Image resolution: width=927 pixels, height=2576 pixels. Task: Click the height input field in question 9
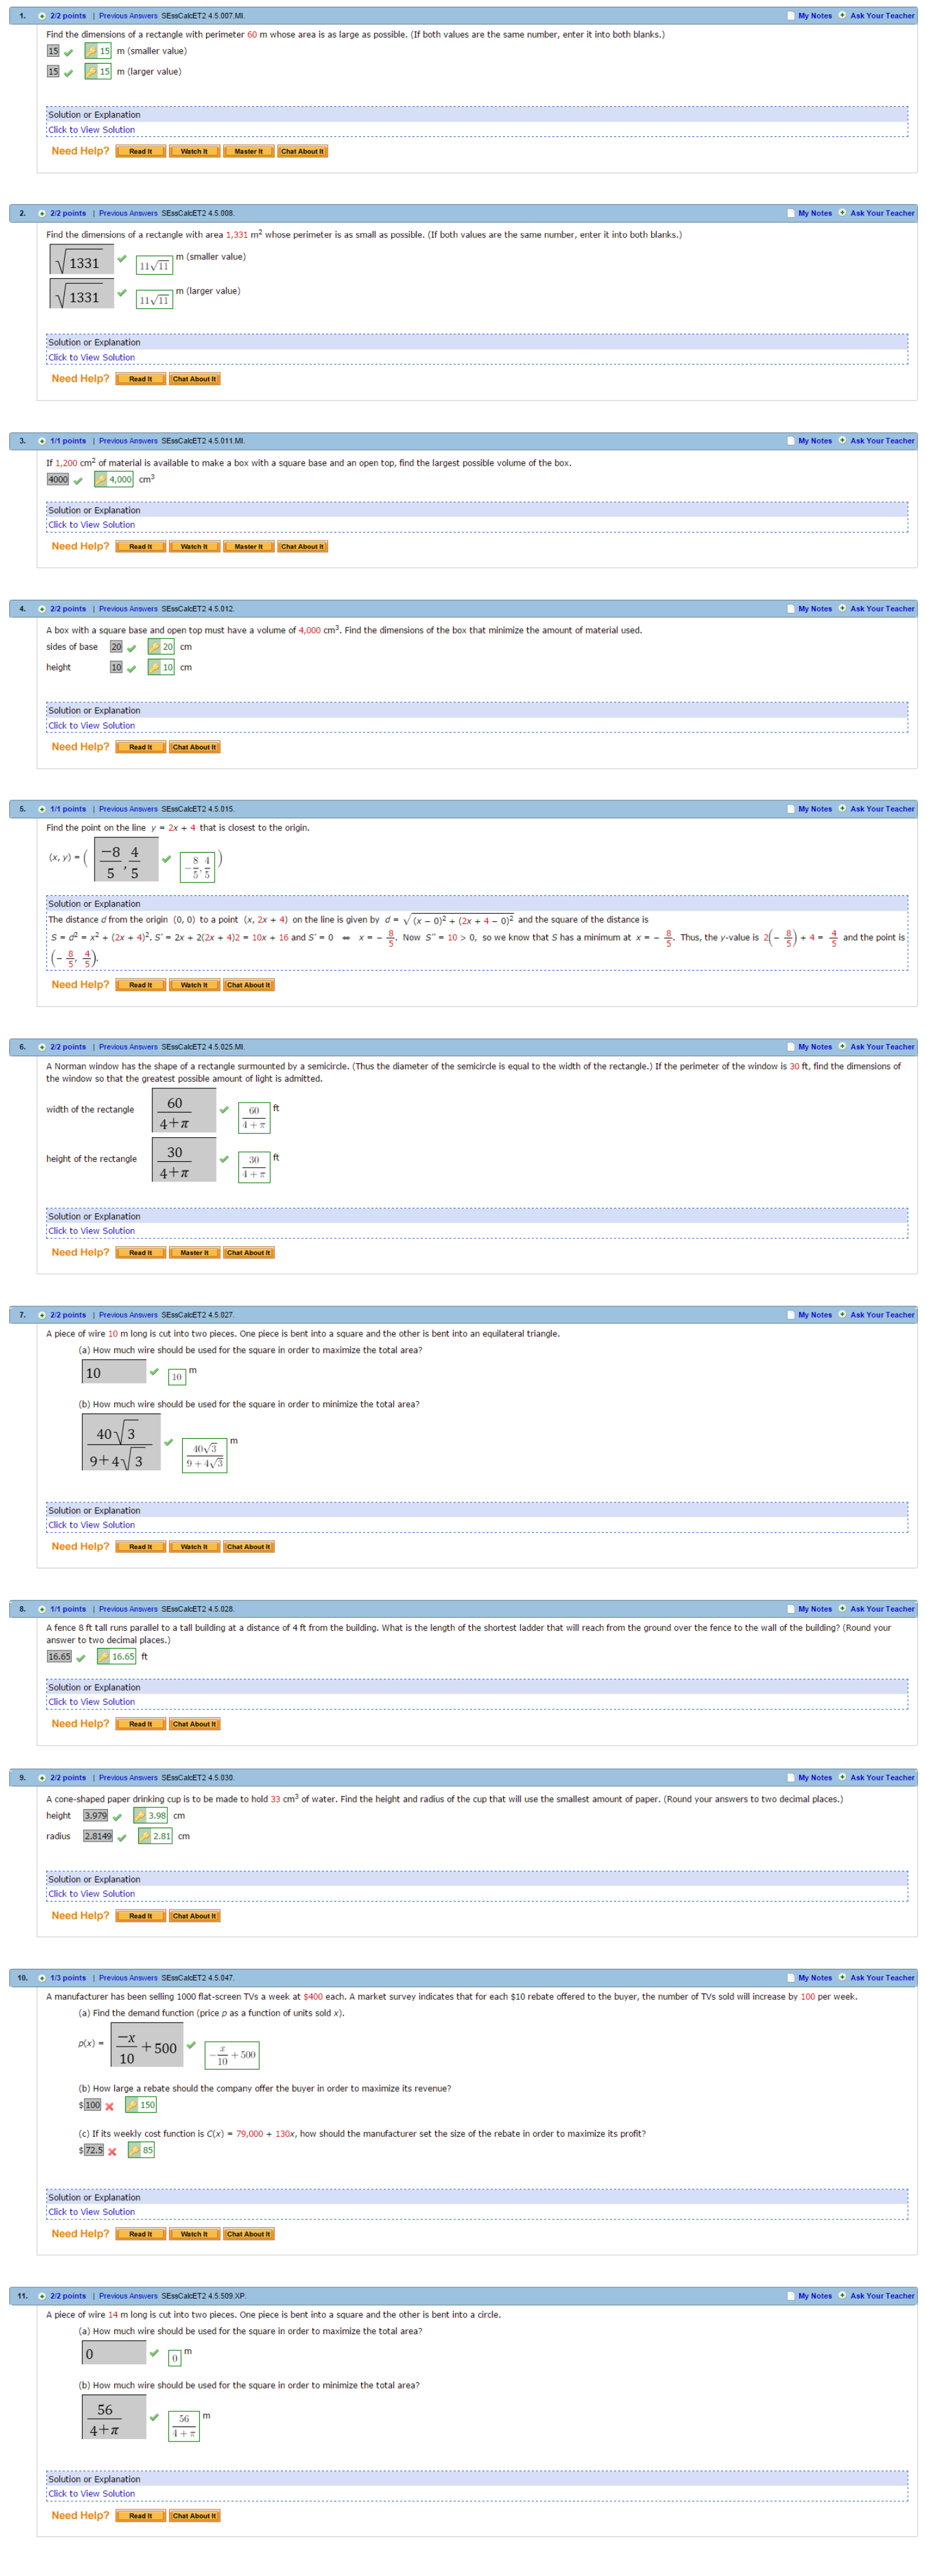[95, 1816]
